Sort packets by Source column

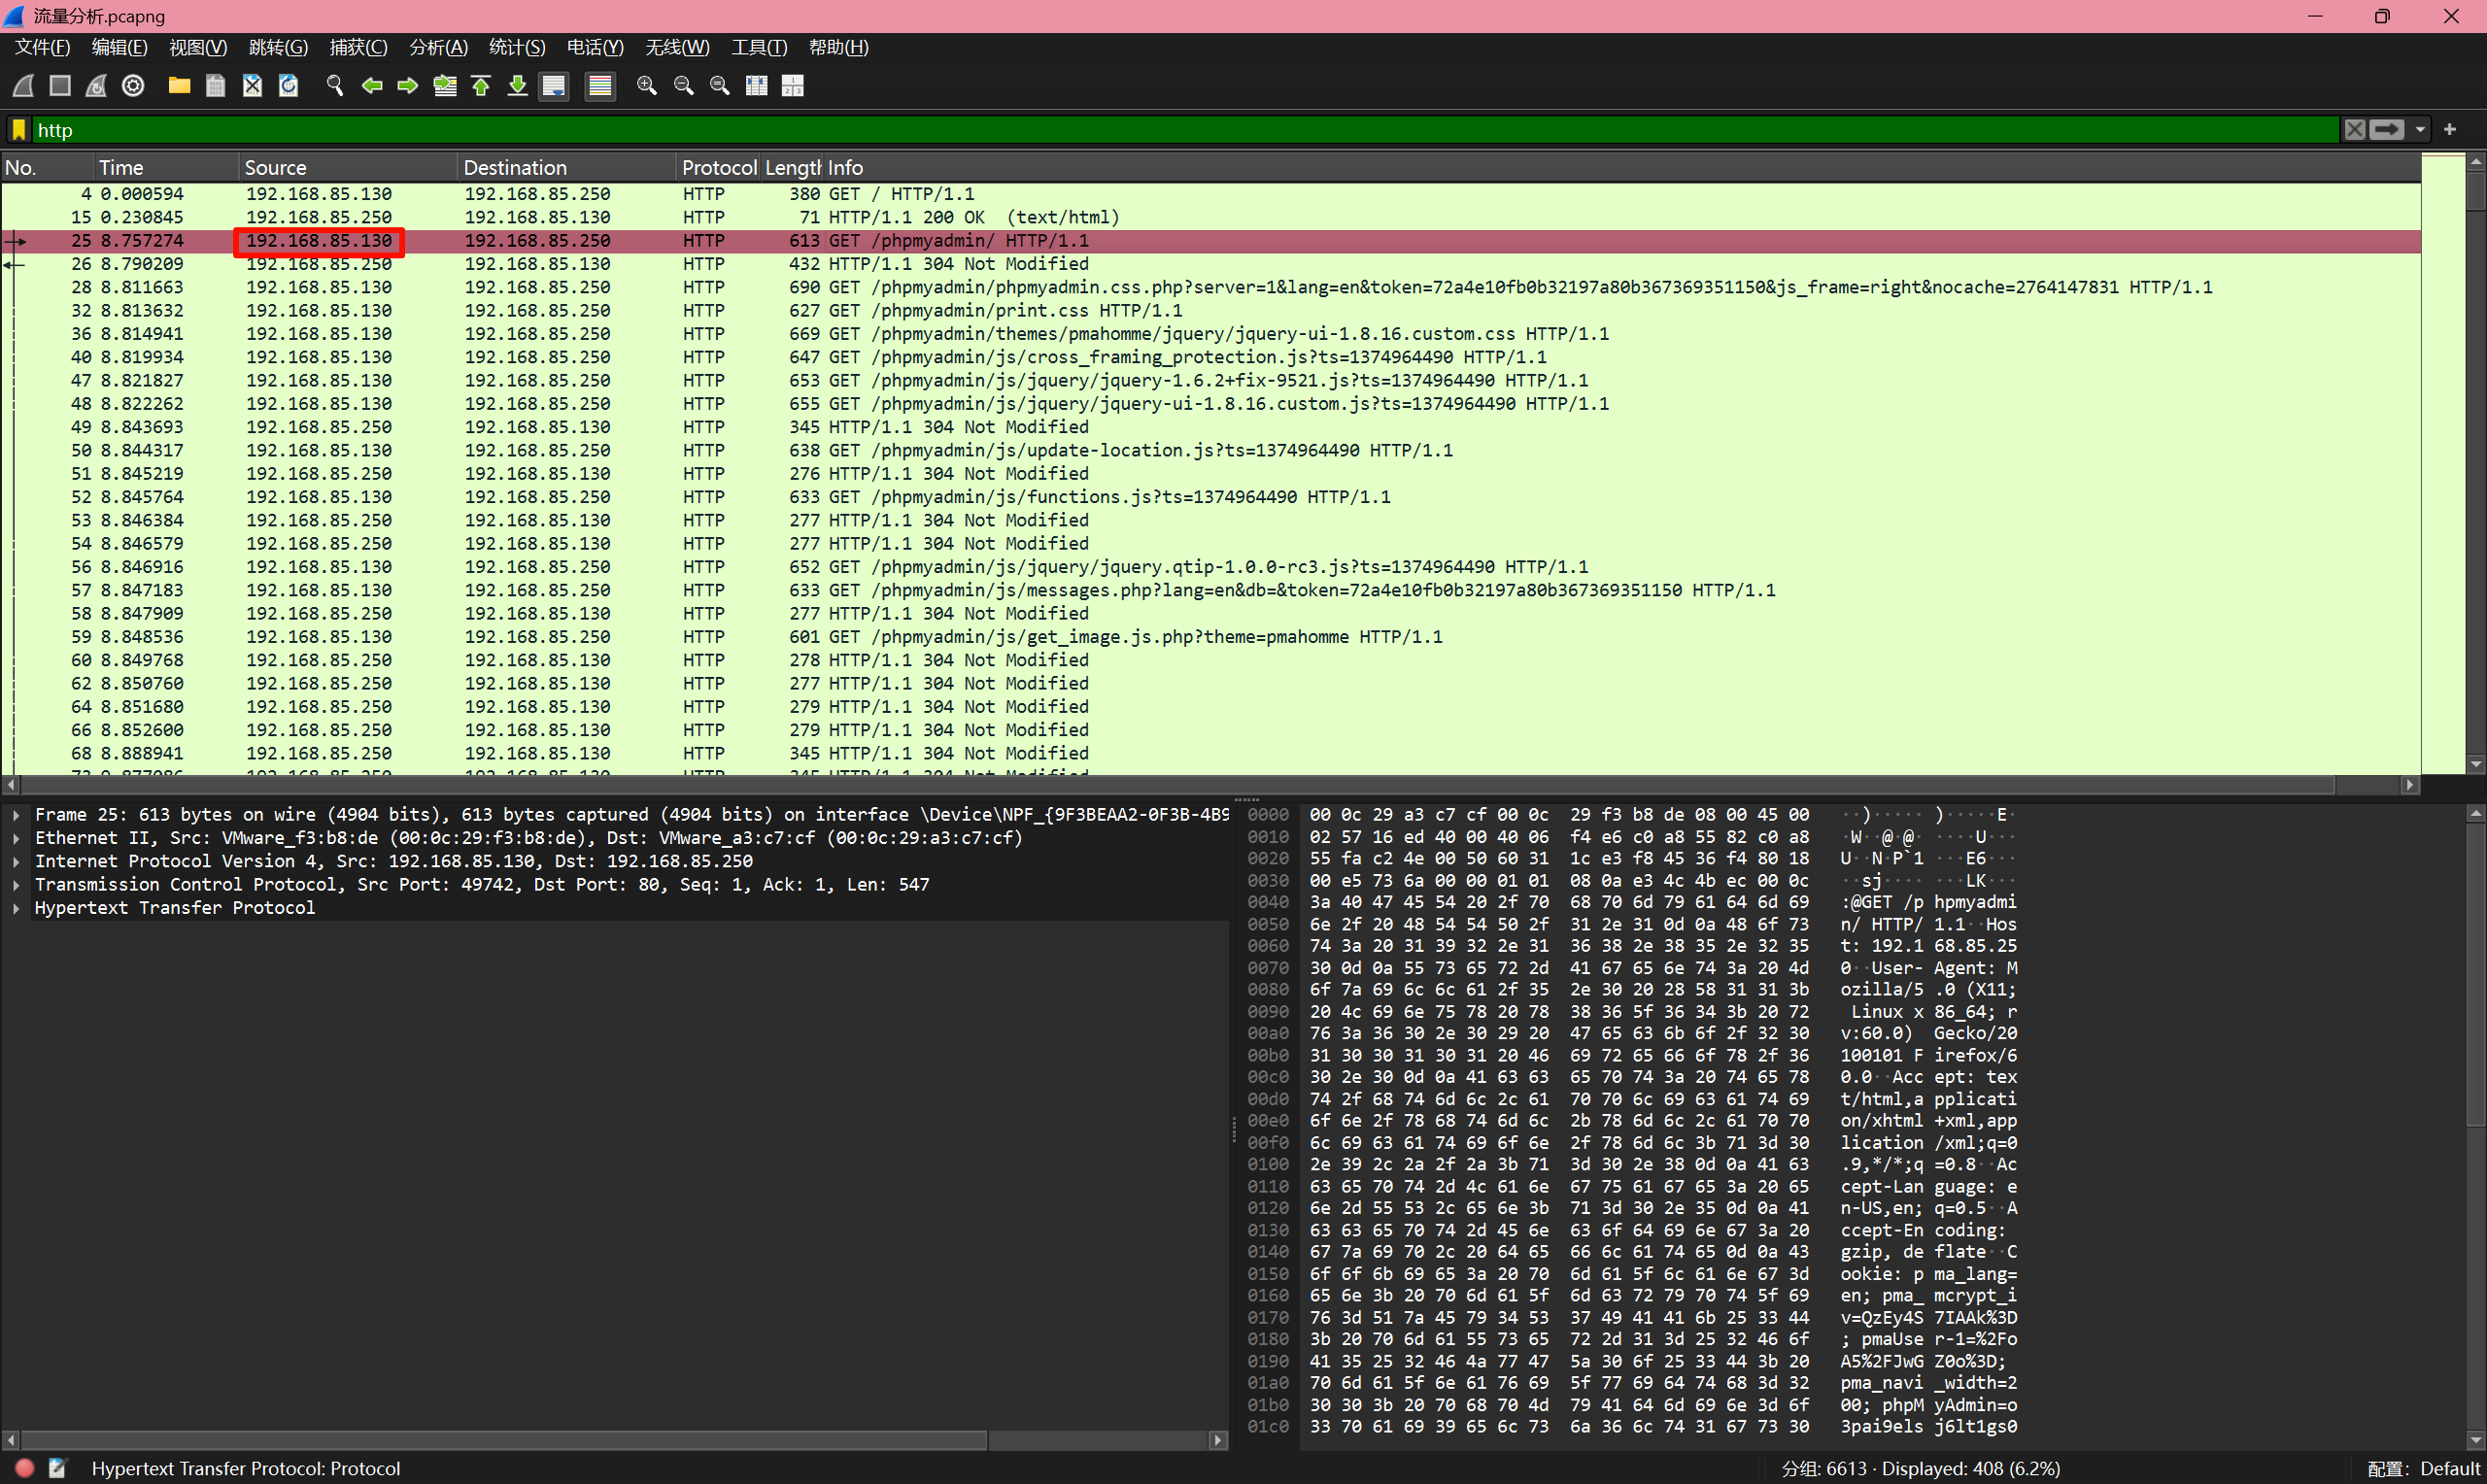point(349,168)
